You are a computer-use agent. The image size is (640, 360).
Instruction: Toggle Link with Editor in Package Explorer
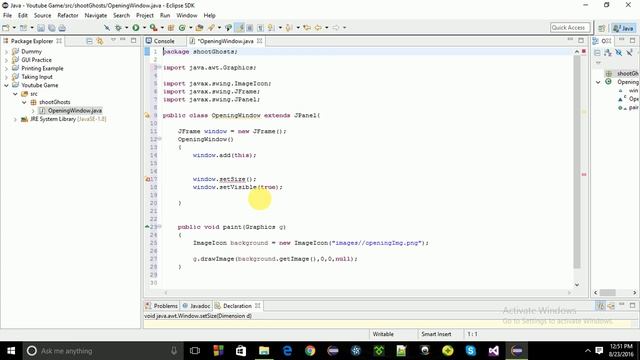[100, 41]
